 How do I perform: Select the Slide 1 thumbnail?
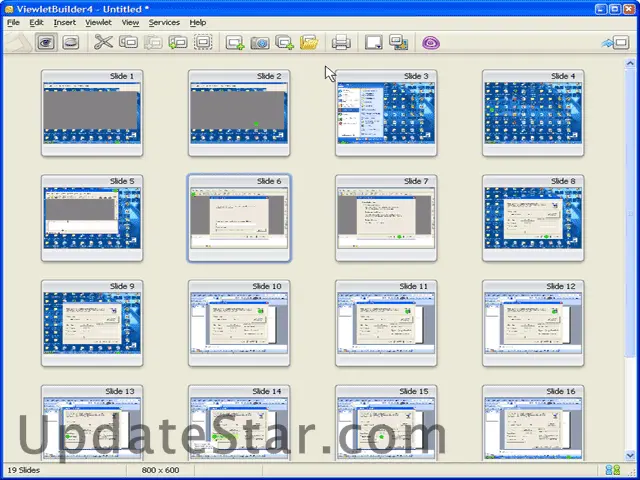coord(92,113)
